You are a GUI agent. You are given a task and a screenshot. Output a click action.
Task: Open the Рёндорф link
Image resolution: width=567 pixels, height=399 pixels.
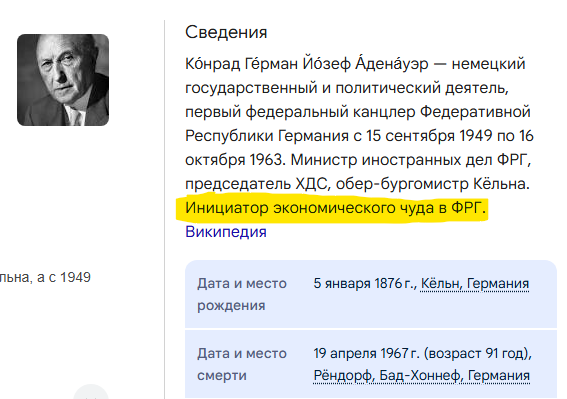(344, 375)
